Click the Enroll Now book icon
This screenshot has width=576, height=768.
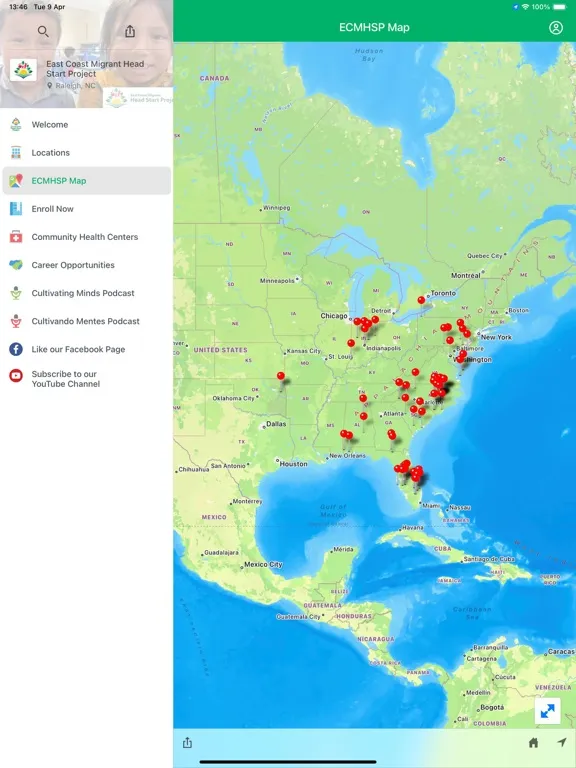[16, 209]
